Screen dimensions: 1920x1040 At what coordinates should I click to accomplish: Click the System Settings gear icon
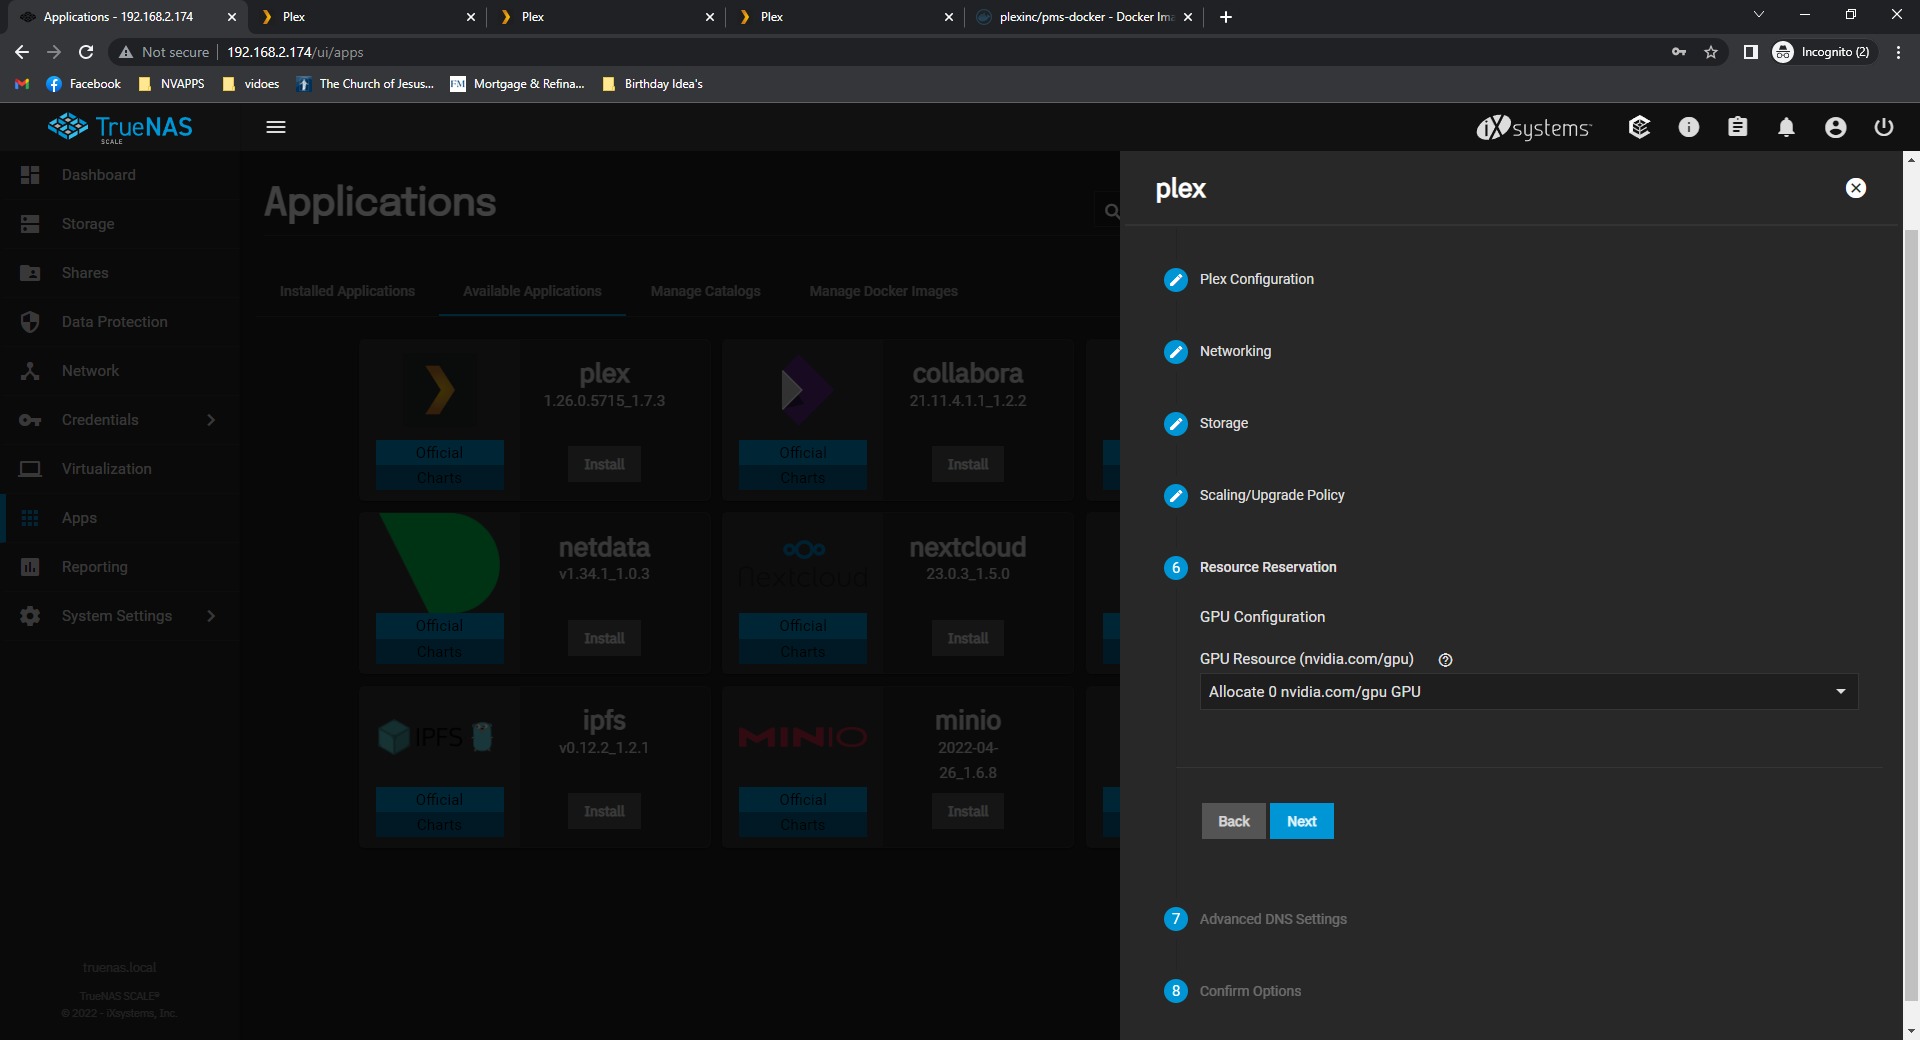click(x=30, y=616)
